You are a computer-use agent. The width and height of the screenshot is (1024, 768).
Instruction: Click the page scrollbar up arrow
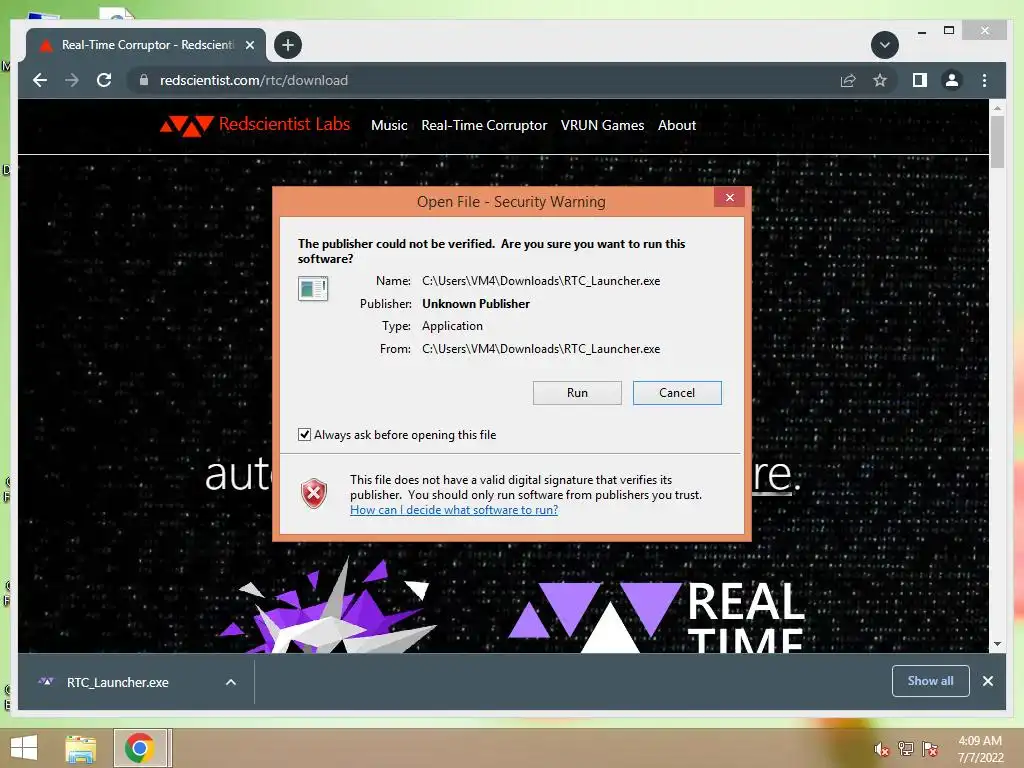coord(997,108)
